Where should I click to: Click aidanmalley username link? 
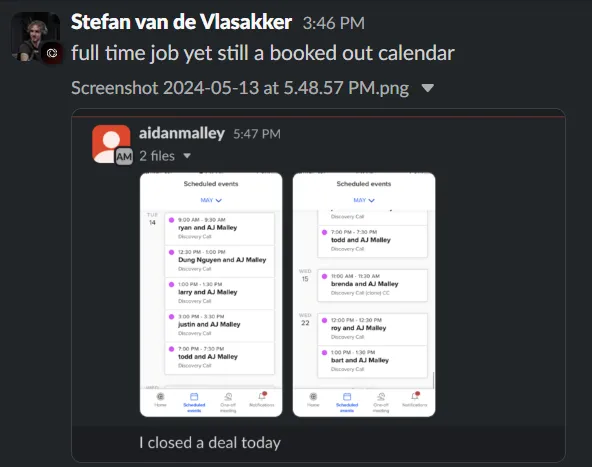[182, 133]
